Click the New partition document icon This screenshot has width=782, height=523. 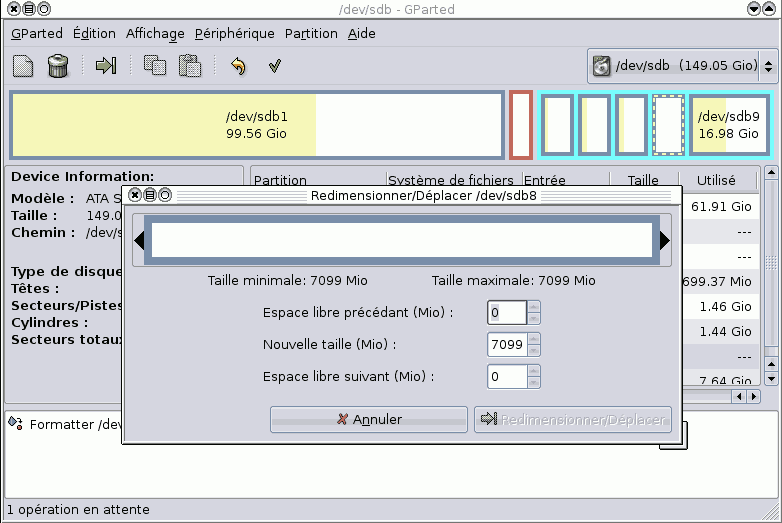(x=23, y=66)
